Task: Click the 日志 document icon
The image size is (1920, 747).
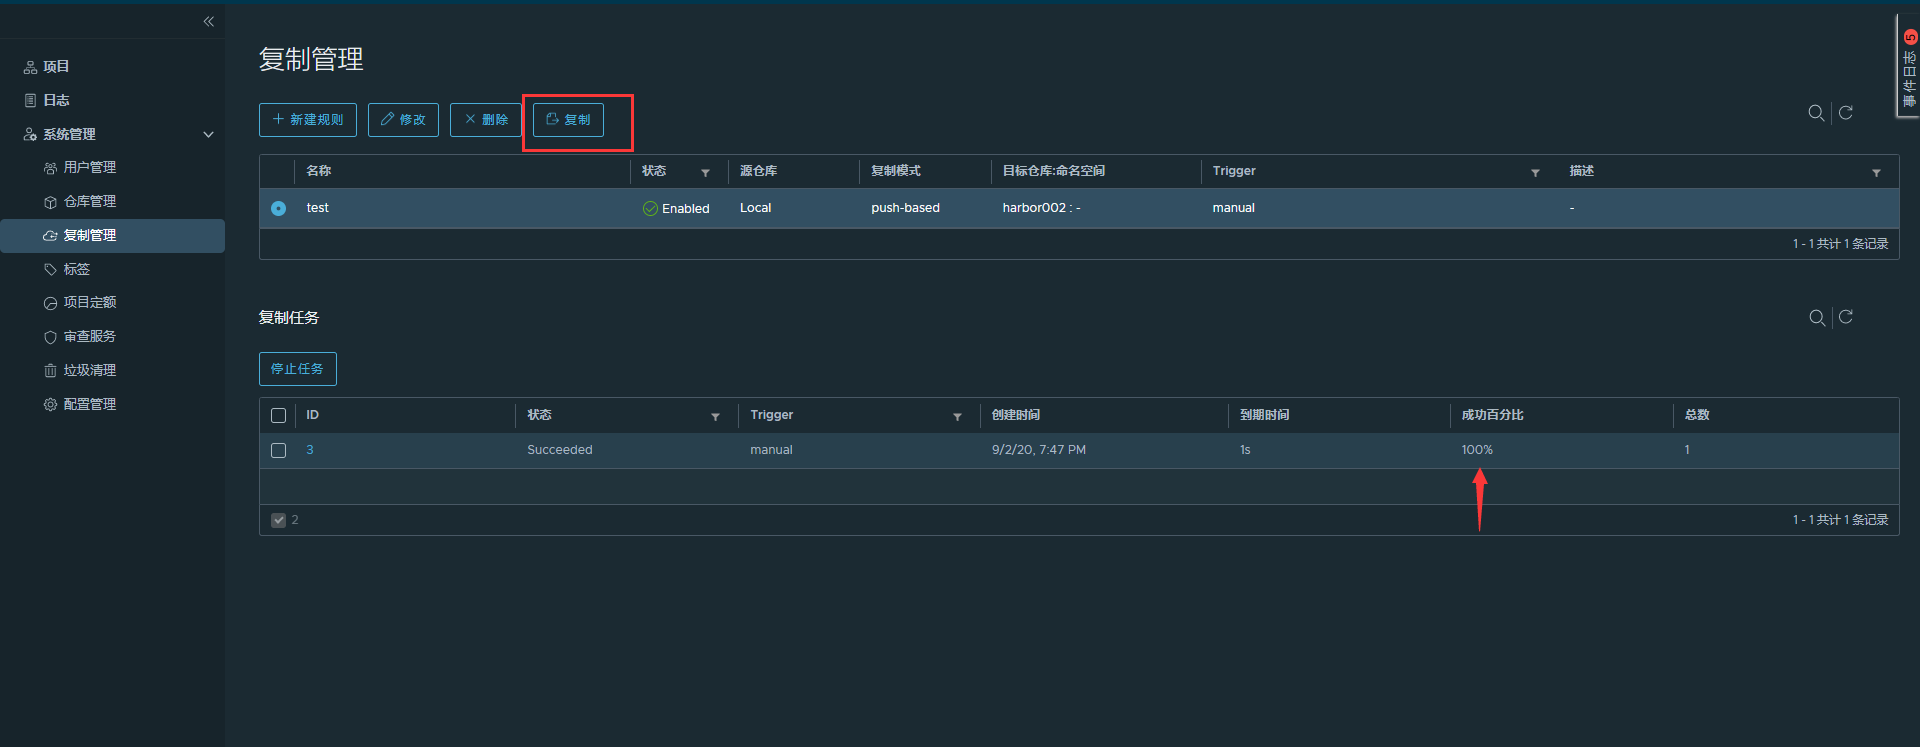Action: (x=30, y=100)
